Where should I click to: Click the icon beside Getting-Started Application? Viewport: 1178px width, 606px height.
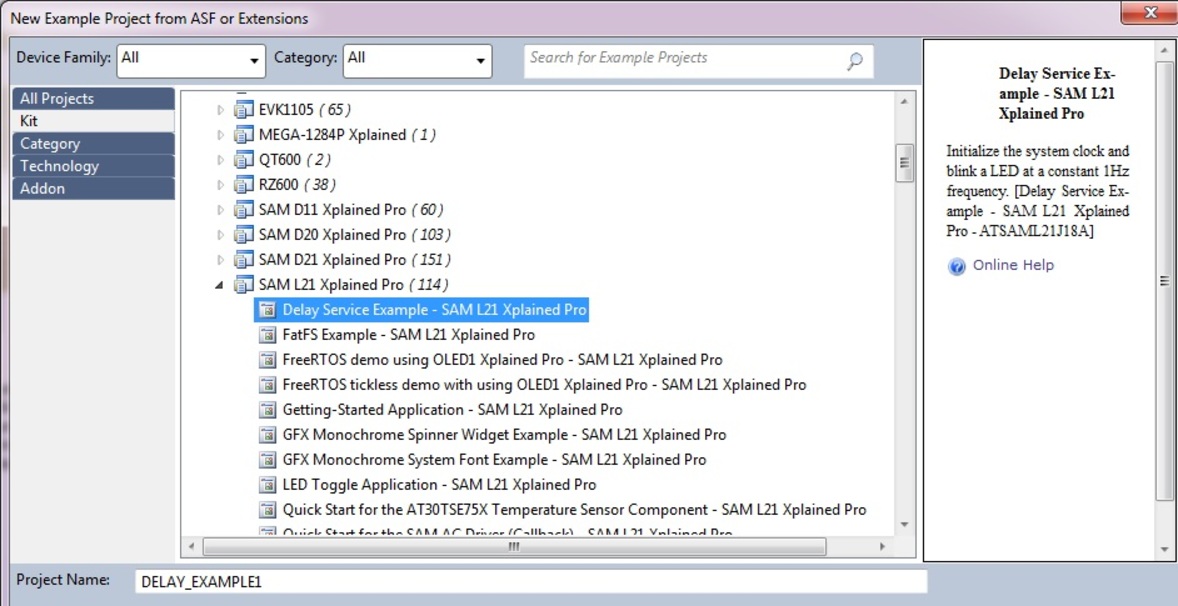(267, 409)
